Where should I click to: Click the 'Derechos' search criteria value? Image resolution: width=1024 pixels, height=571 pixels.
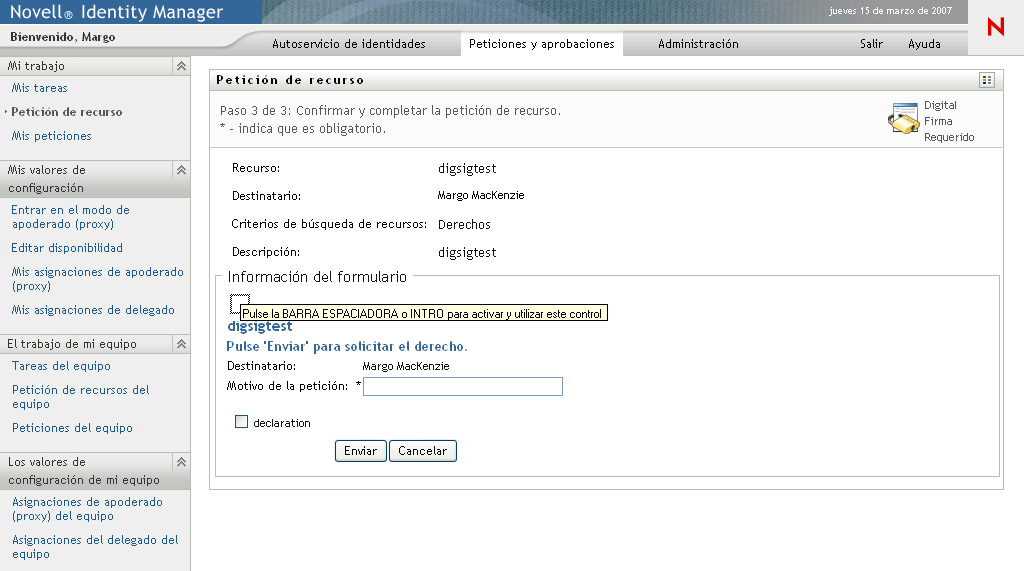click(464, 225)
